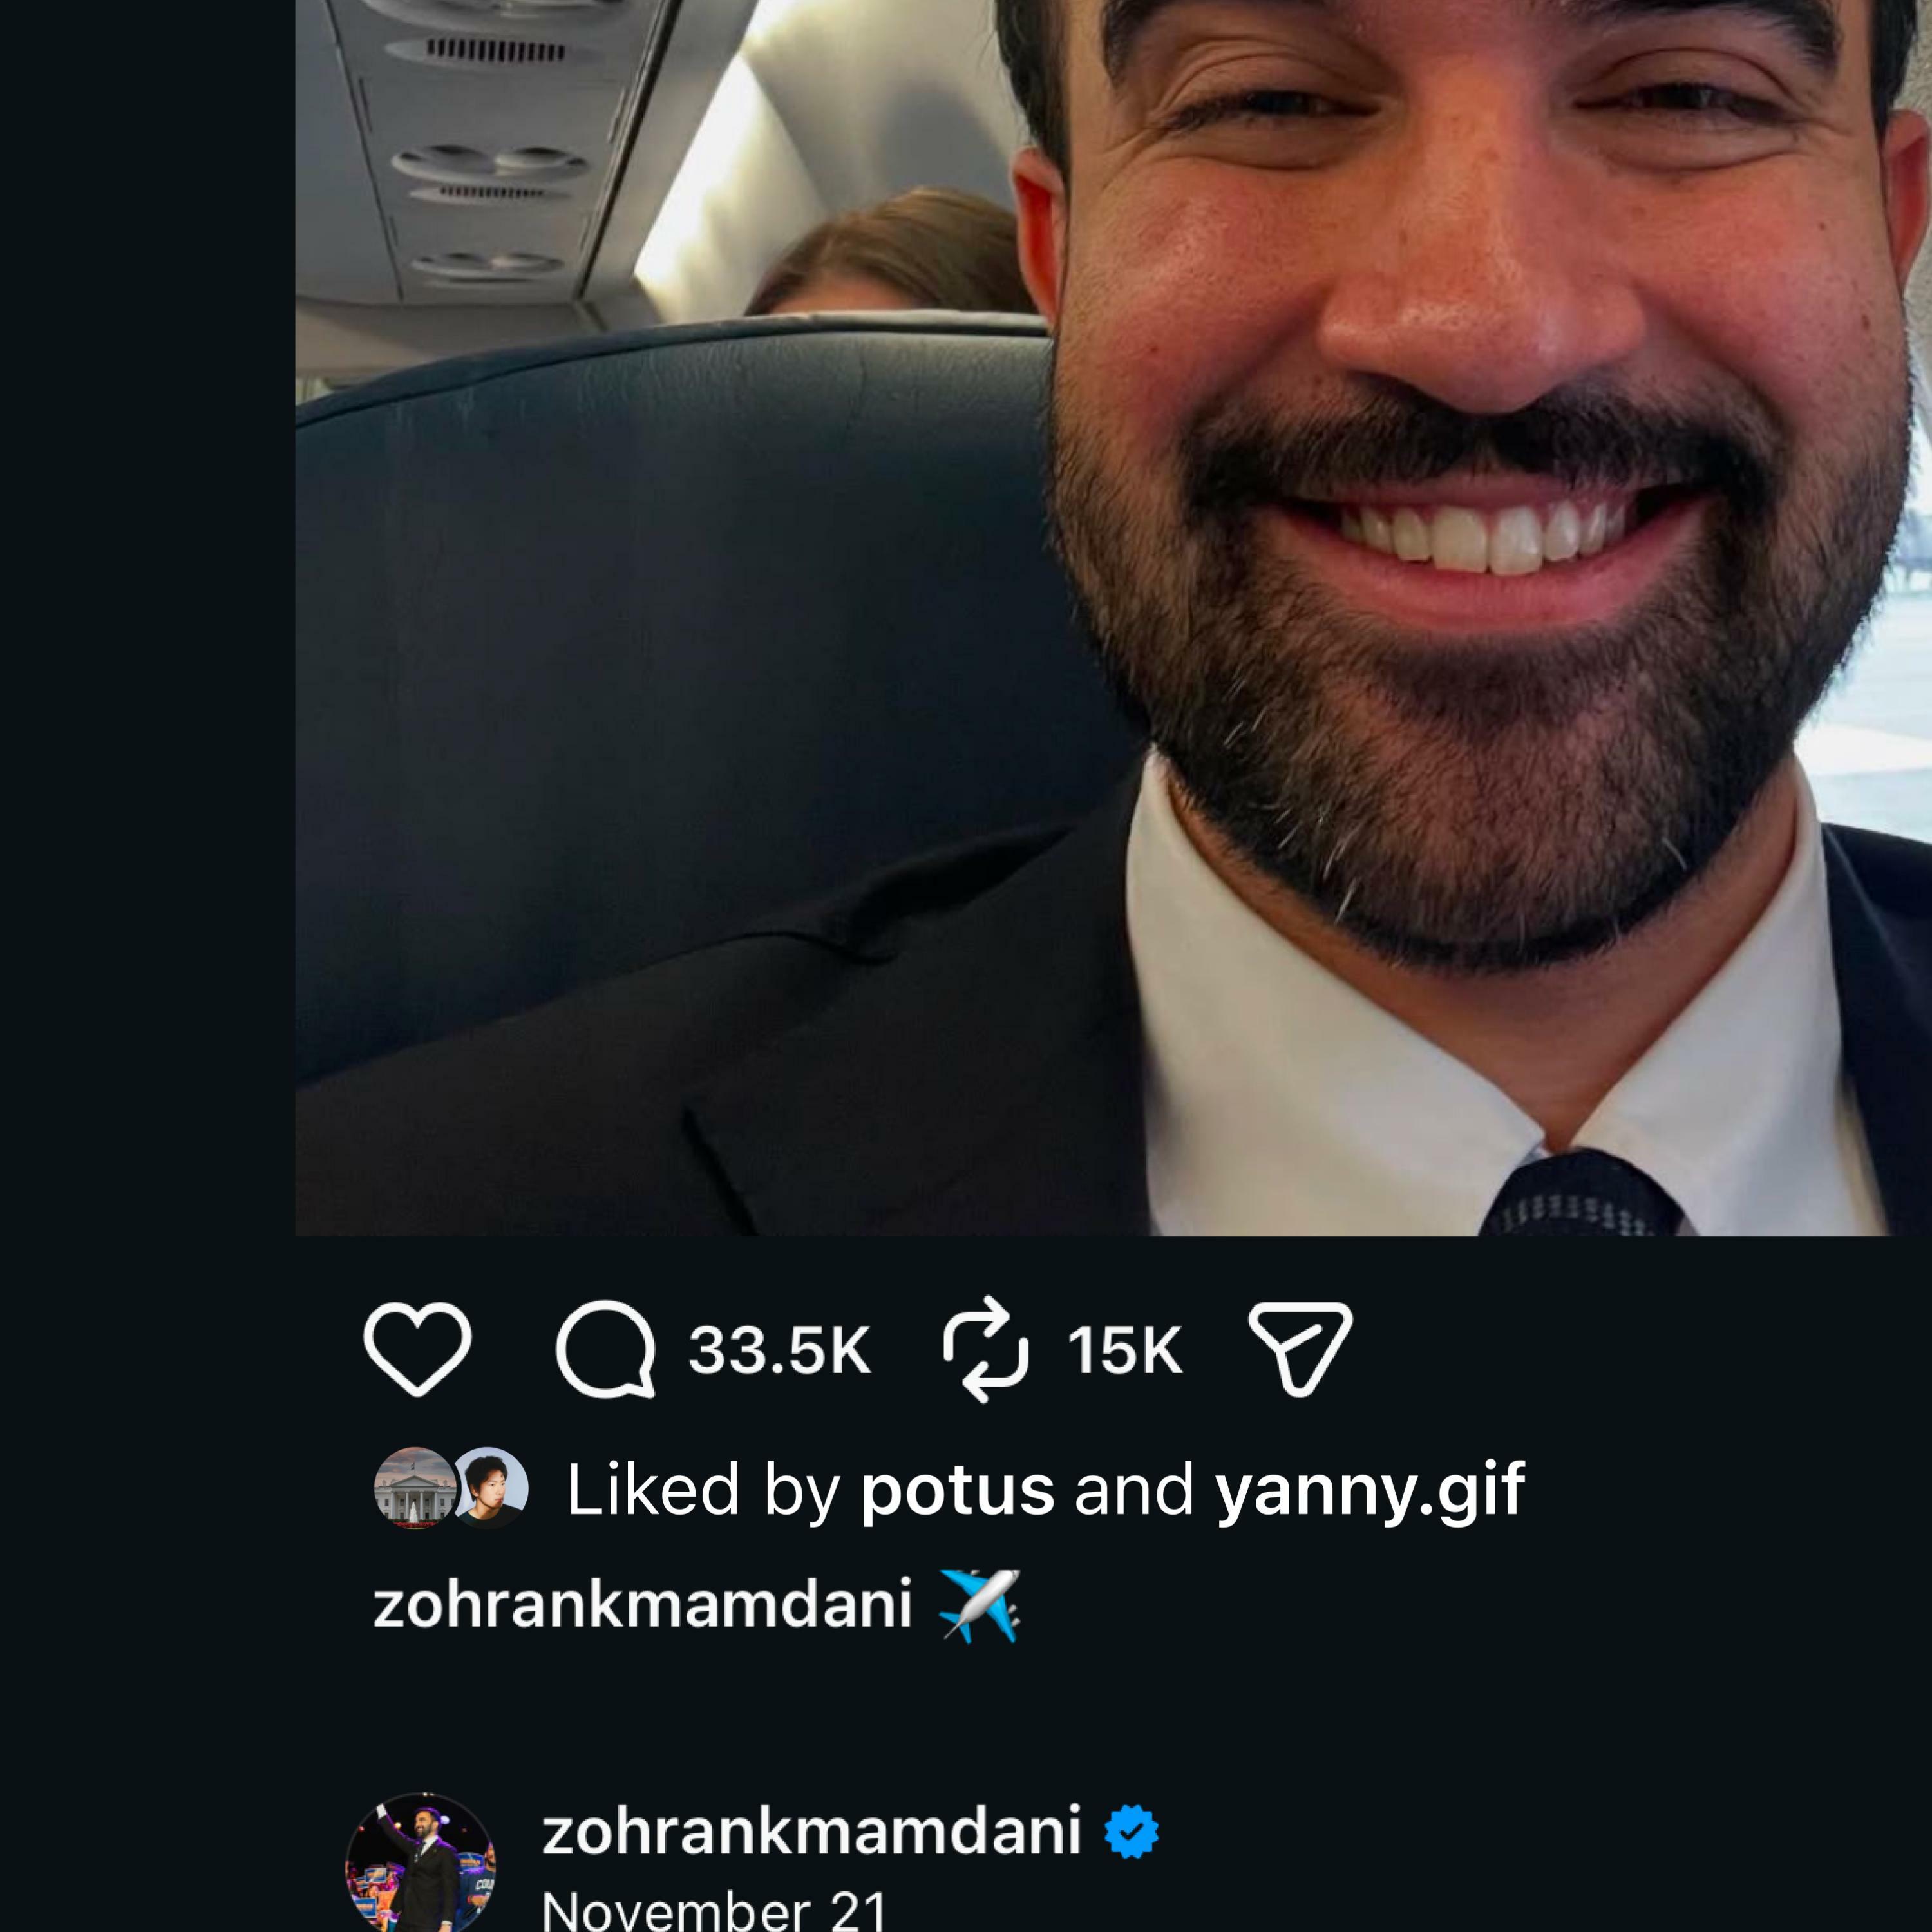Image resolution: width=1932 pixels, height=1932 pixels.
Task: Open the 33.5K comments count
Action: tap(779, 1350)
